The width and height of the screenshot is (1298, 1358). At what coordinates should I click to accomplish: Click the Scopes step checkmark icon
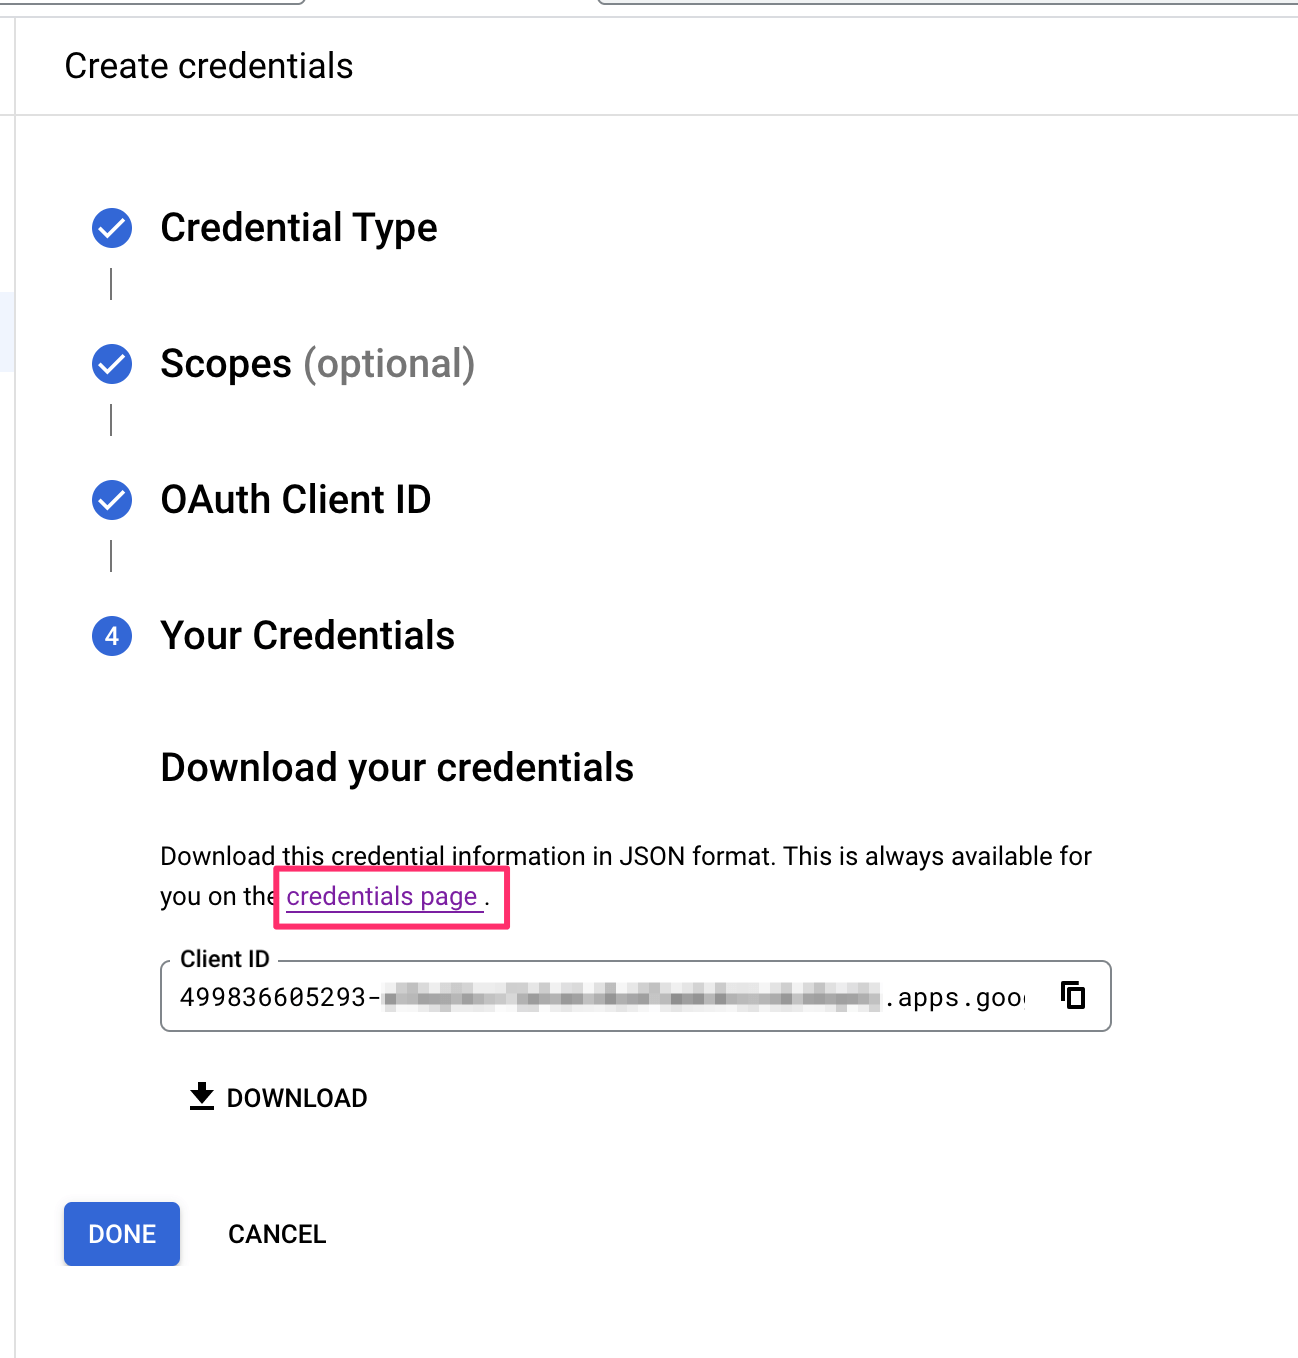point(112,365)
